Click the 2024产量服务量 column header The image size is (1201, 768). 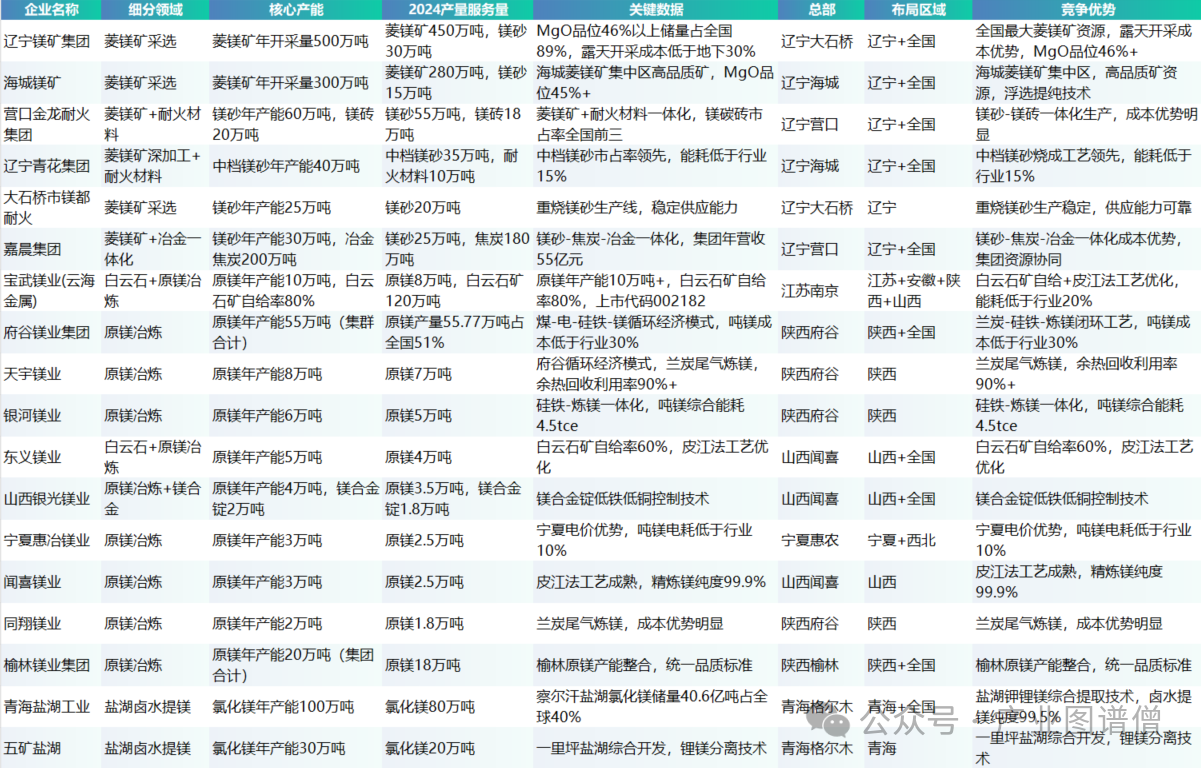coord(458,10)
